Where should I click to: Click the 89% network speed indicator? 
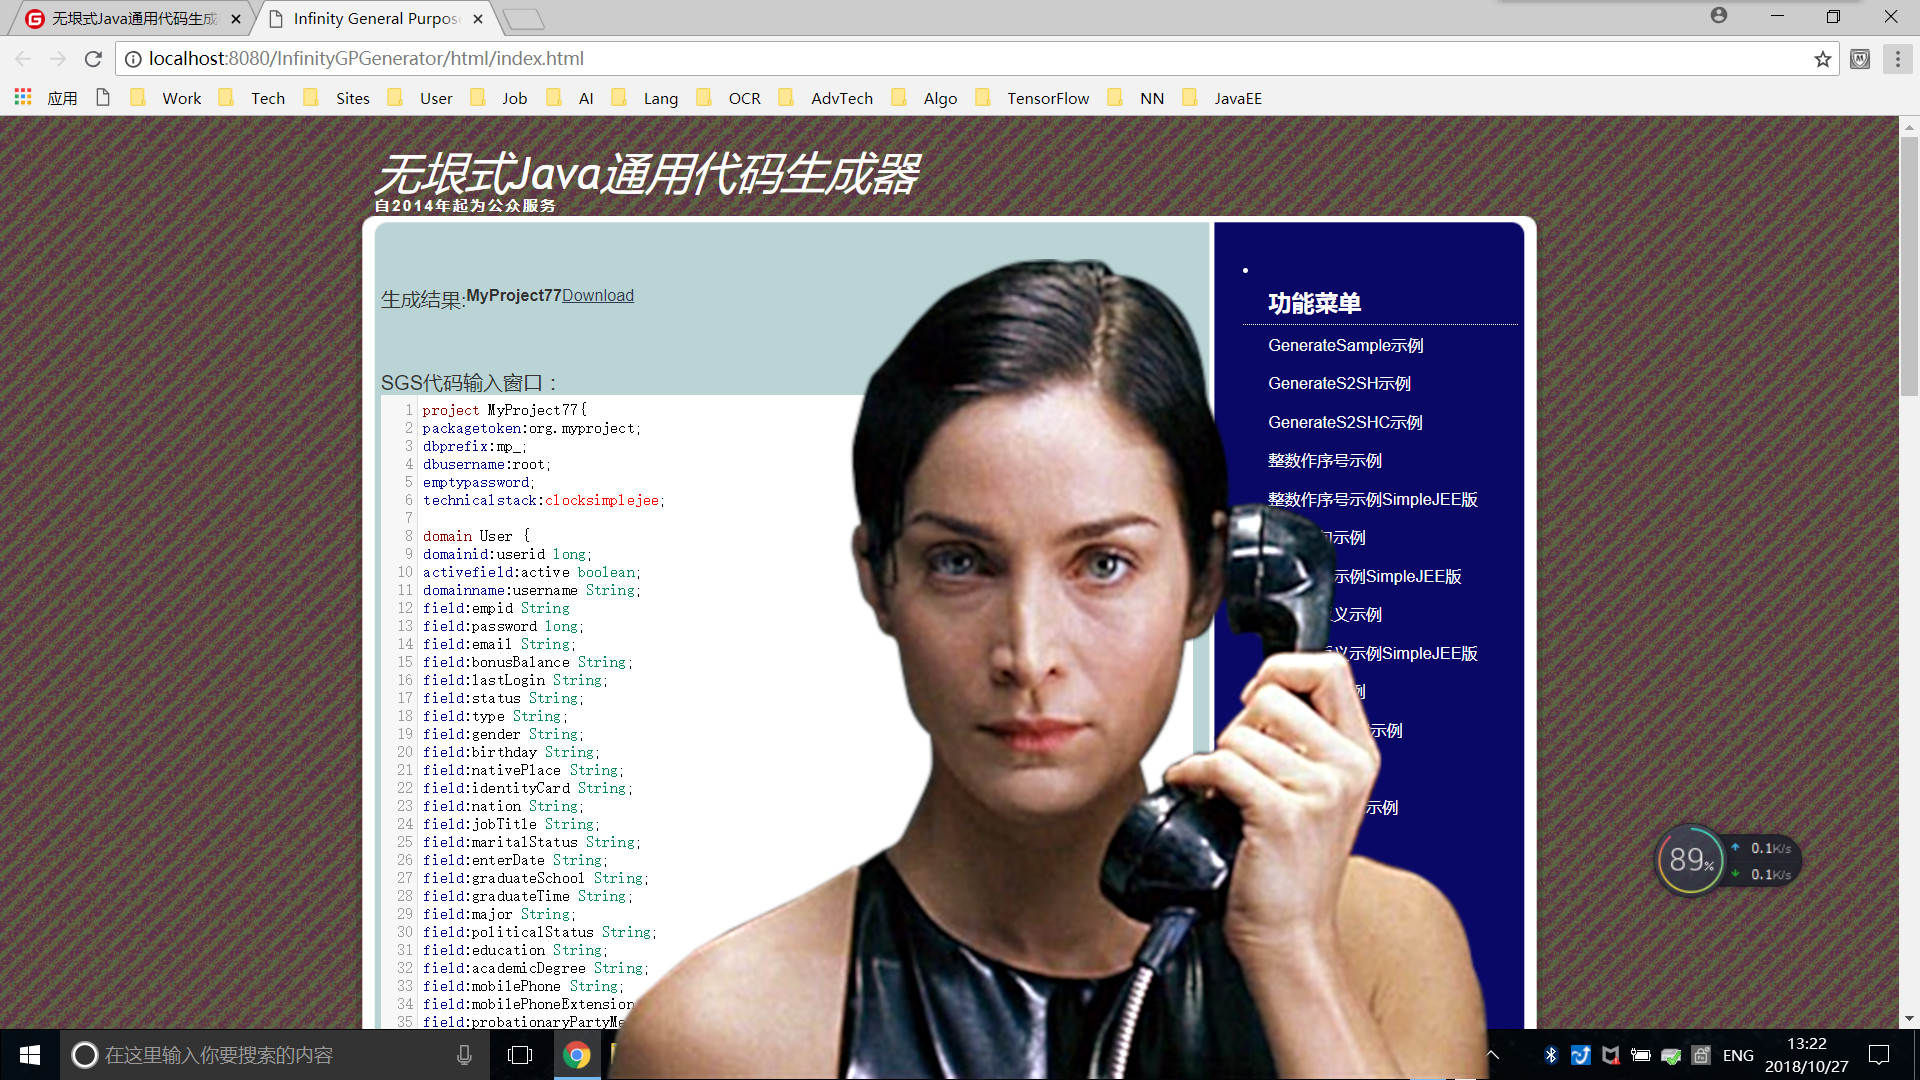(x=1689, y=862)
